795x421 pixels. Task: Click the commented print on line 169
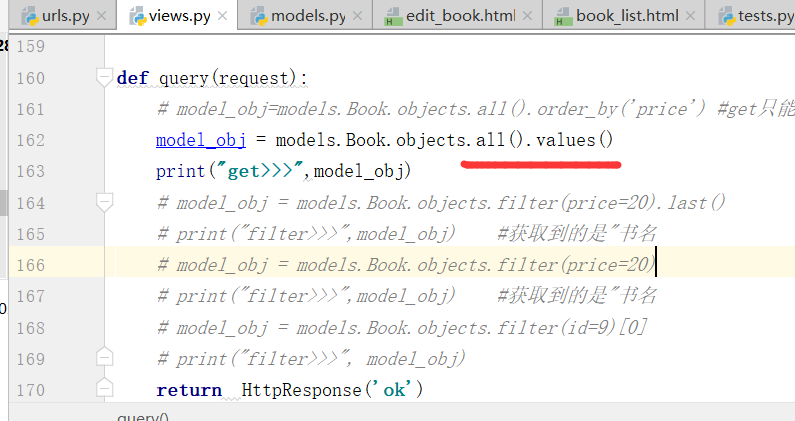[311, 359]
